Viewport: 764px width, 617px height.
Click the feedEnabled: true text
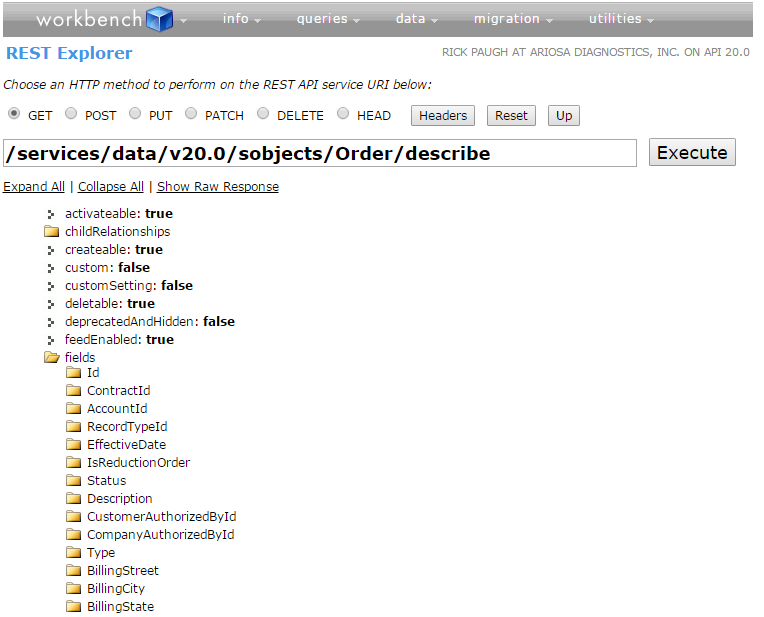click(x=119, y=340)
